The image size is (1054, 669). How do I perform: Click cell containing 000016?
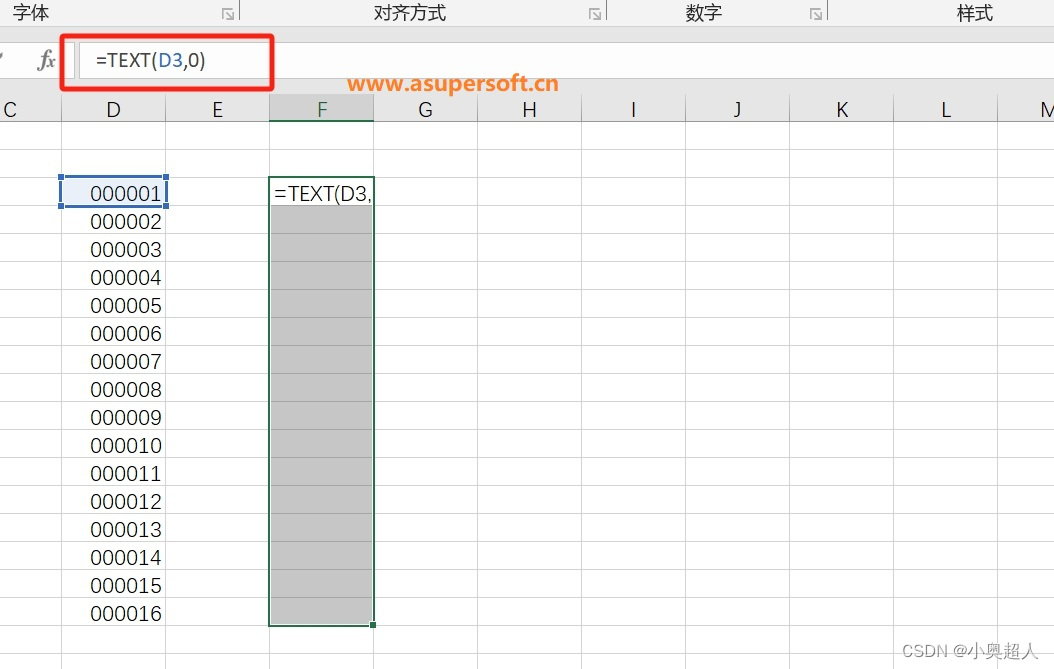(113, 613)
